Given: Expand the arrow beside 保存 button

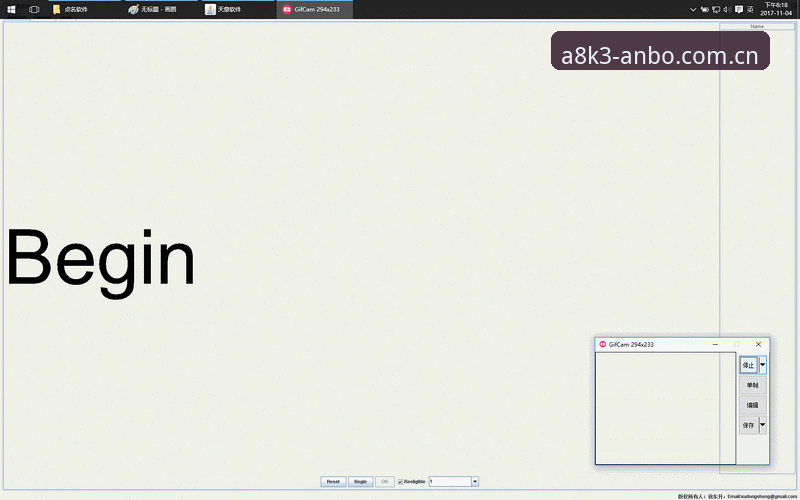Looking at the screenshot, I should tap(763, 424).
